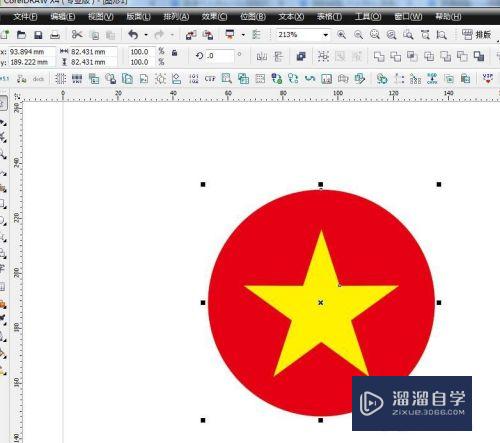Open the 工具(O) menu
500x443 pixels.
pyautogui.click(x=368, y=16)
